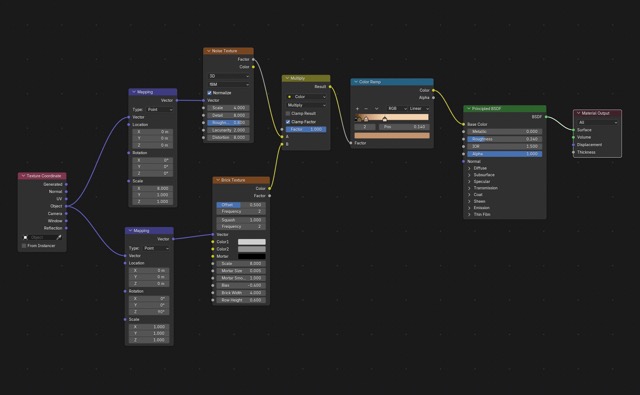
Task: Expand the Coat panel
Action: pyautogui.click(x=469, y=195)
